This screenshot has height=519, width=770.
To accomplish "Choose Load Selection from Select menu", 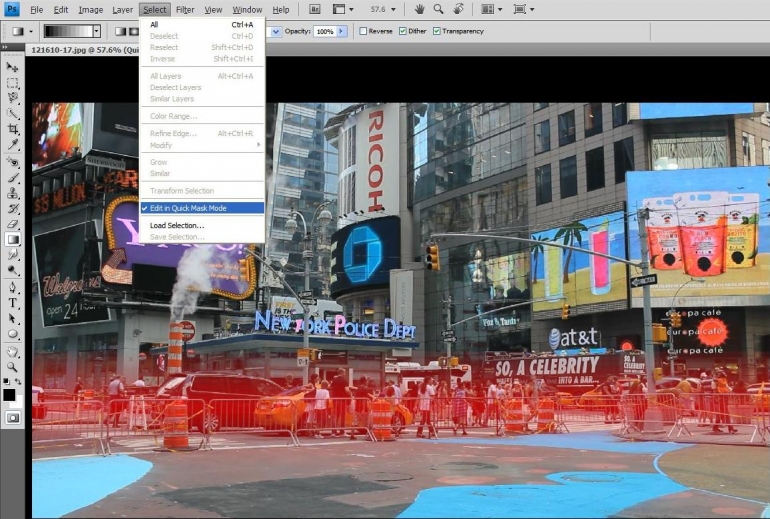I will 202,225.
